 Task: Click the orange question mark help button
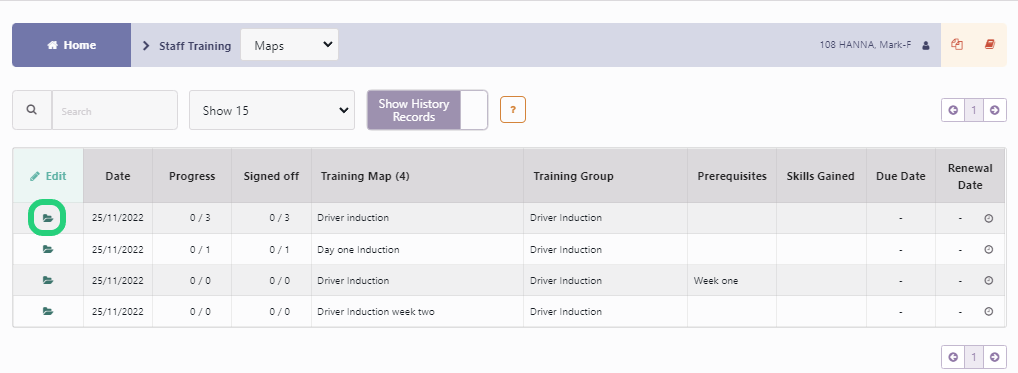coord(513,110)
